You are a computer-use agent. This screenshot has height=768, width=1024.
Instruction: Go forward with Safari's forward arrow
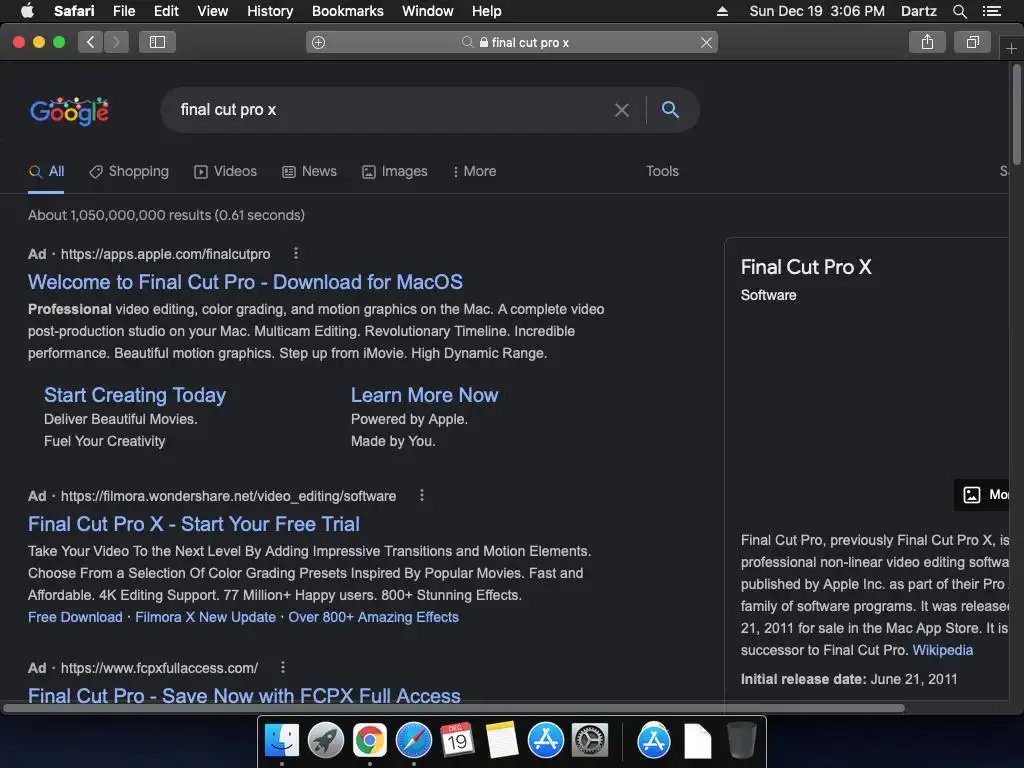(116, 42)
